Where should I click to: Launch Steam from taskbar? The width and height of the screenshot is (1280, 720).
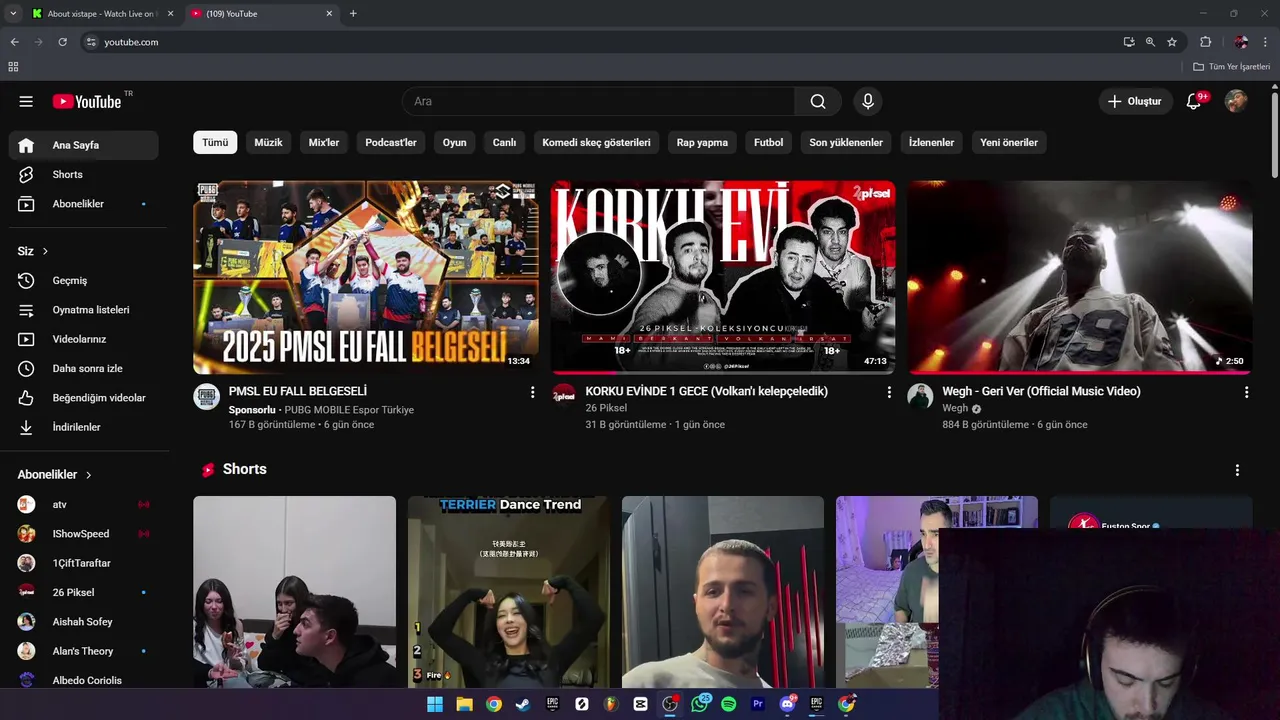pyautogui.click(x=523, y=704)
